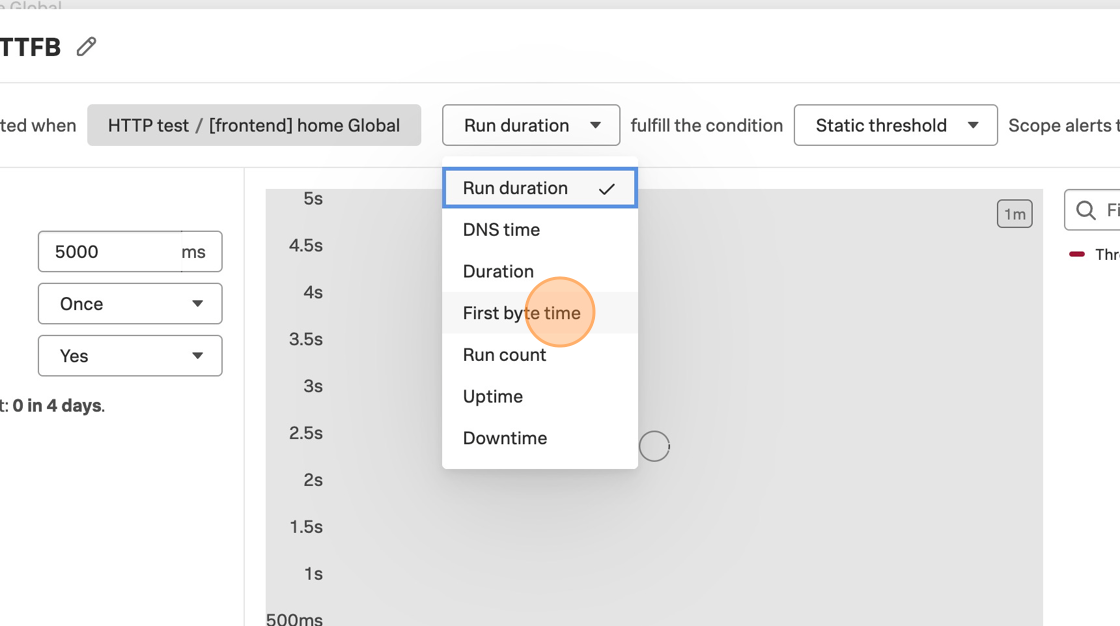Select Run count from menu
1120x626 pixels.
504,355
